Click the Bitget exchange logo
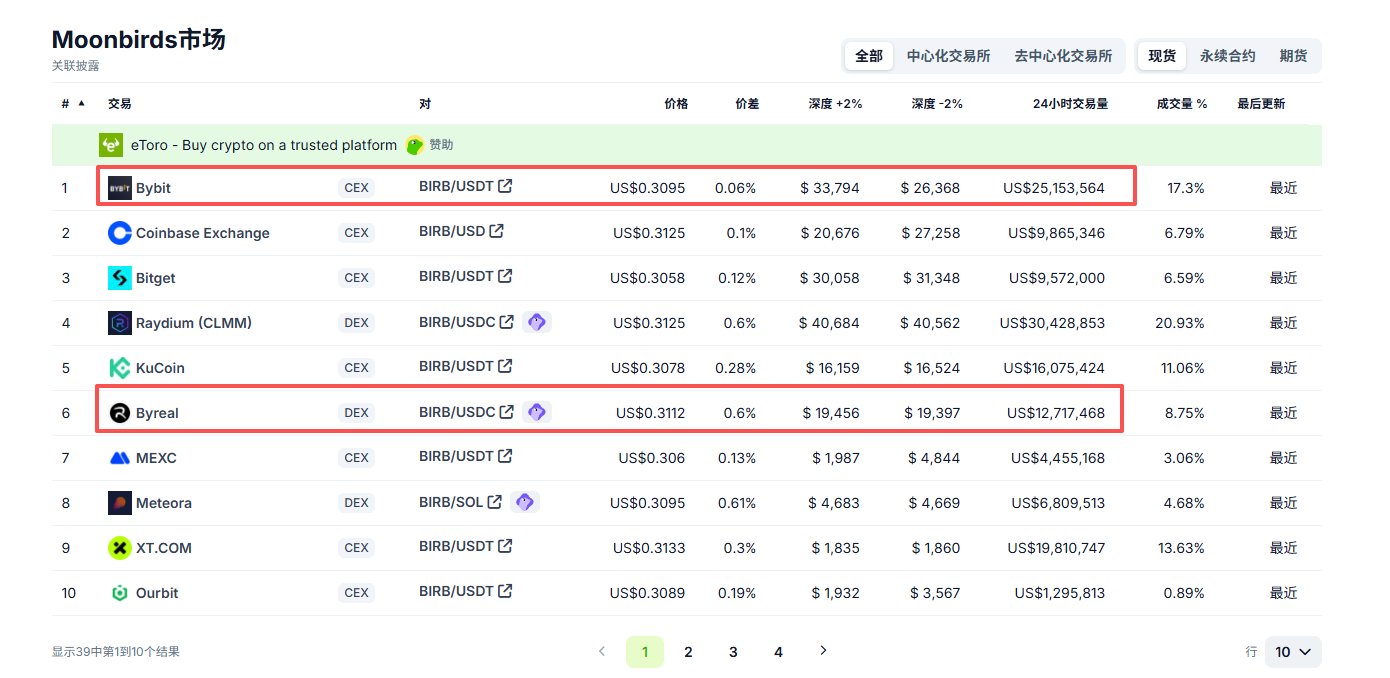 (120, 278)
